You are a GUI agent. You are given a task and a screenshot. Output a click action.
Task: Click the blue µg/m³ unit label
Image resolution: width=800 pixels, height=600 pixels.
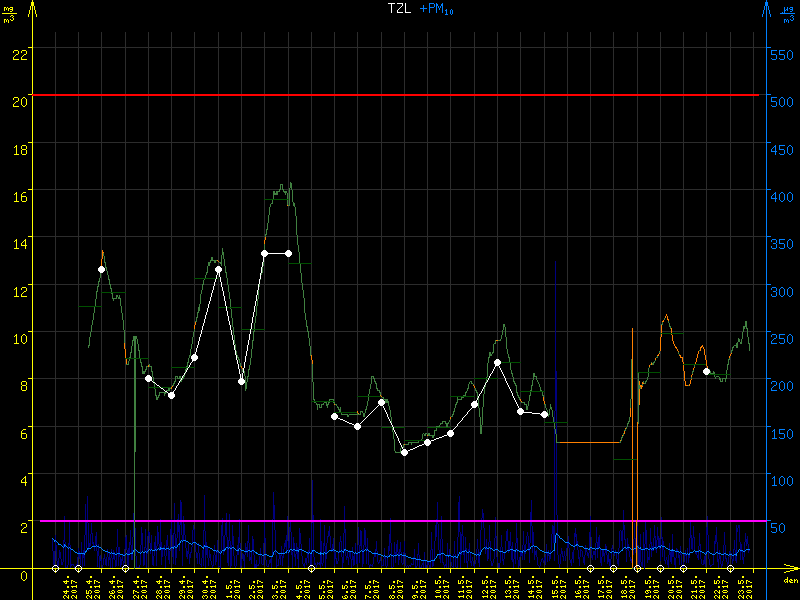click(x=788, y=13)
